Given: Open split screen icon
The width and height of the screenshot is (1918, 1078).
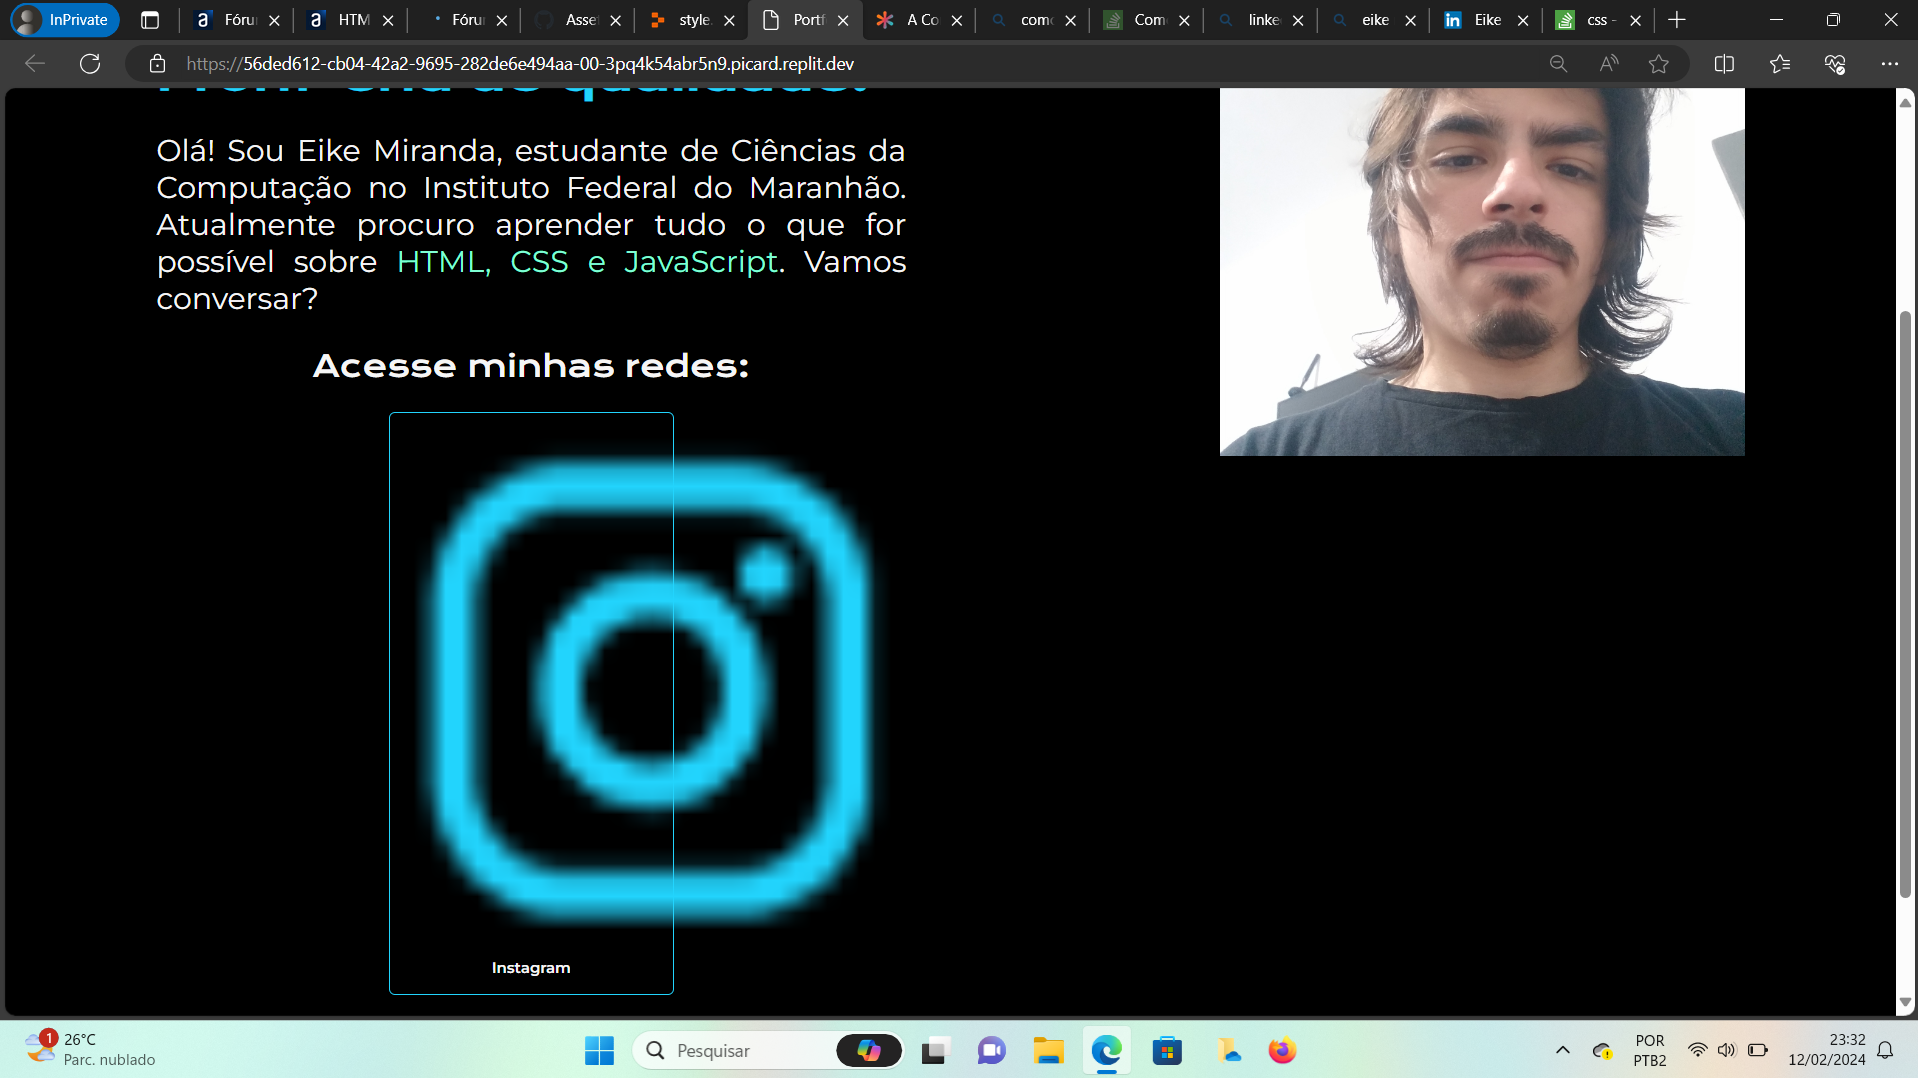Looking at the screenshot, I should tap(1724, 64).
